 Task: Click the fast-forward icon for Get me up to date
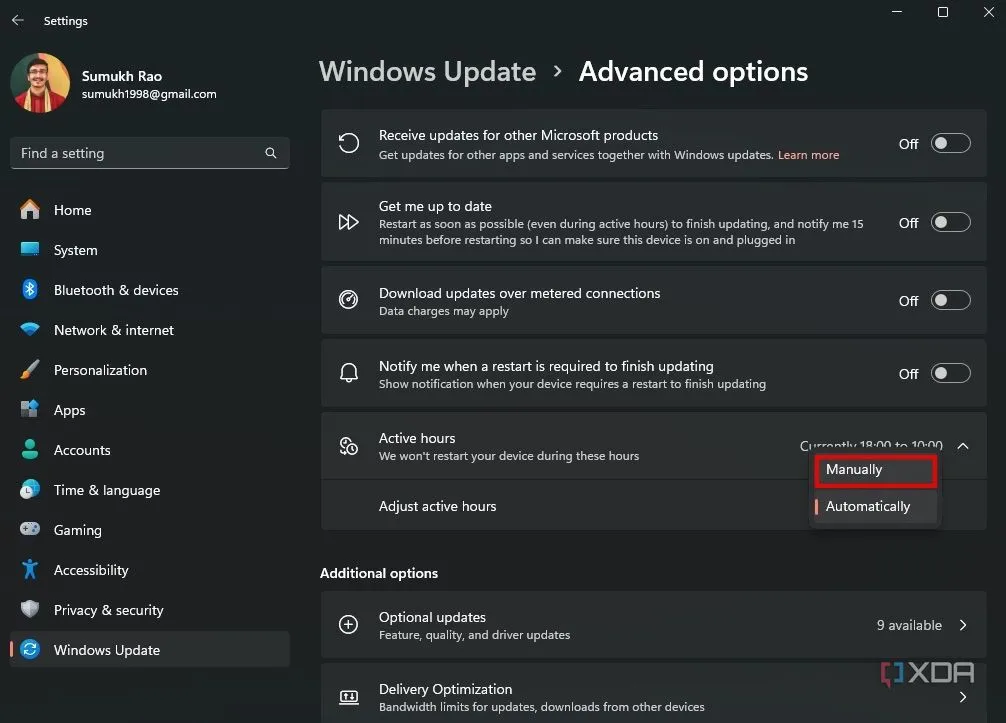pyautogui.click(x=348, y=222)
